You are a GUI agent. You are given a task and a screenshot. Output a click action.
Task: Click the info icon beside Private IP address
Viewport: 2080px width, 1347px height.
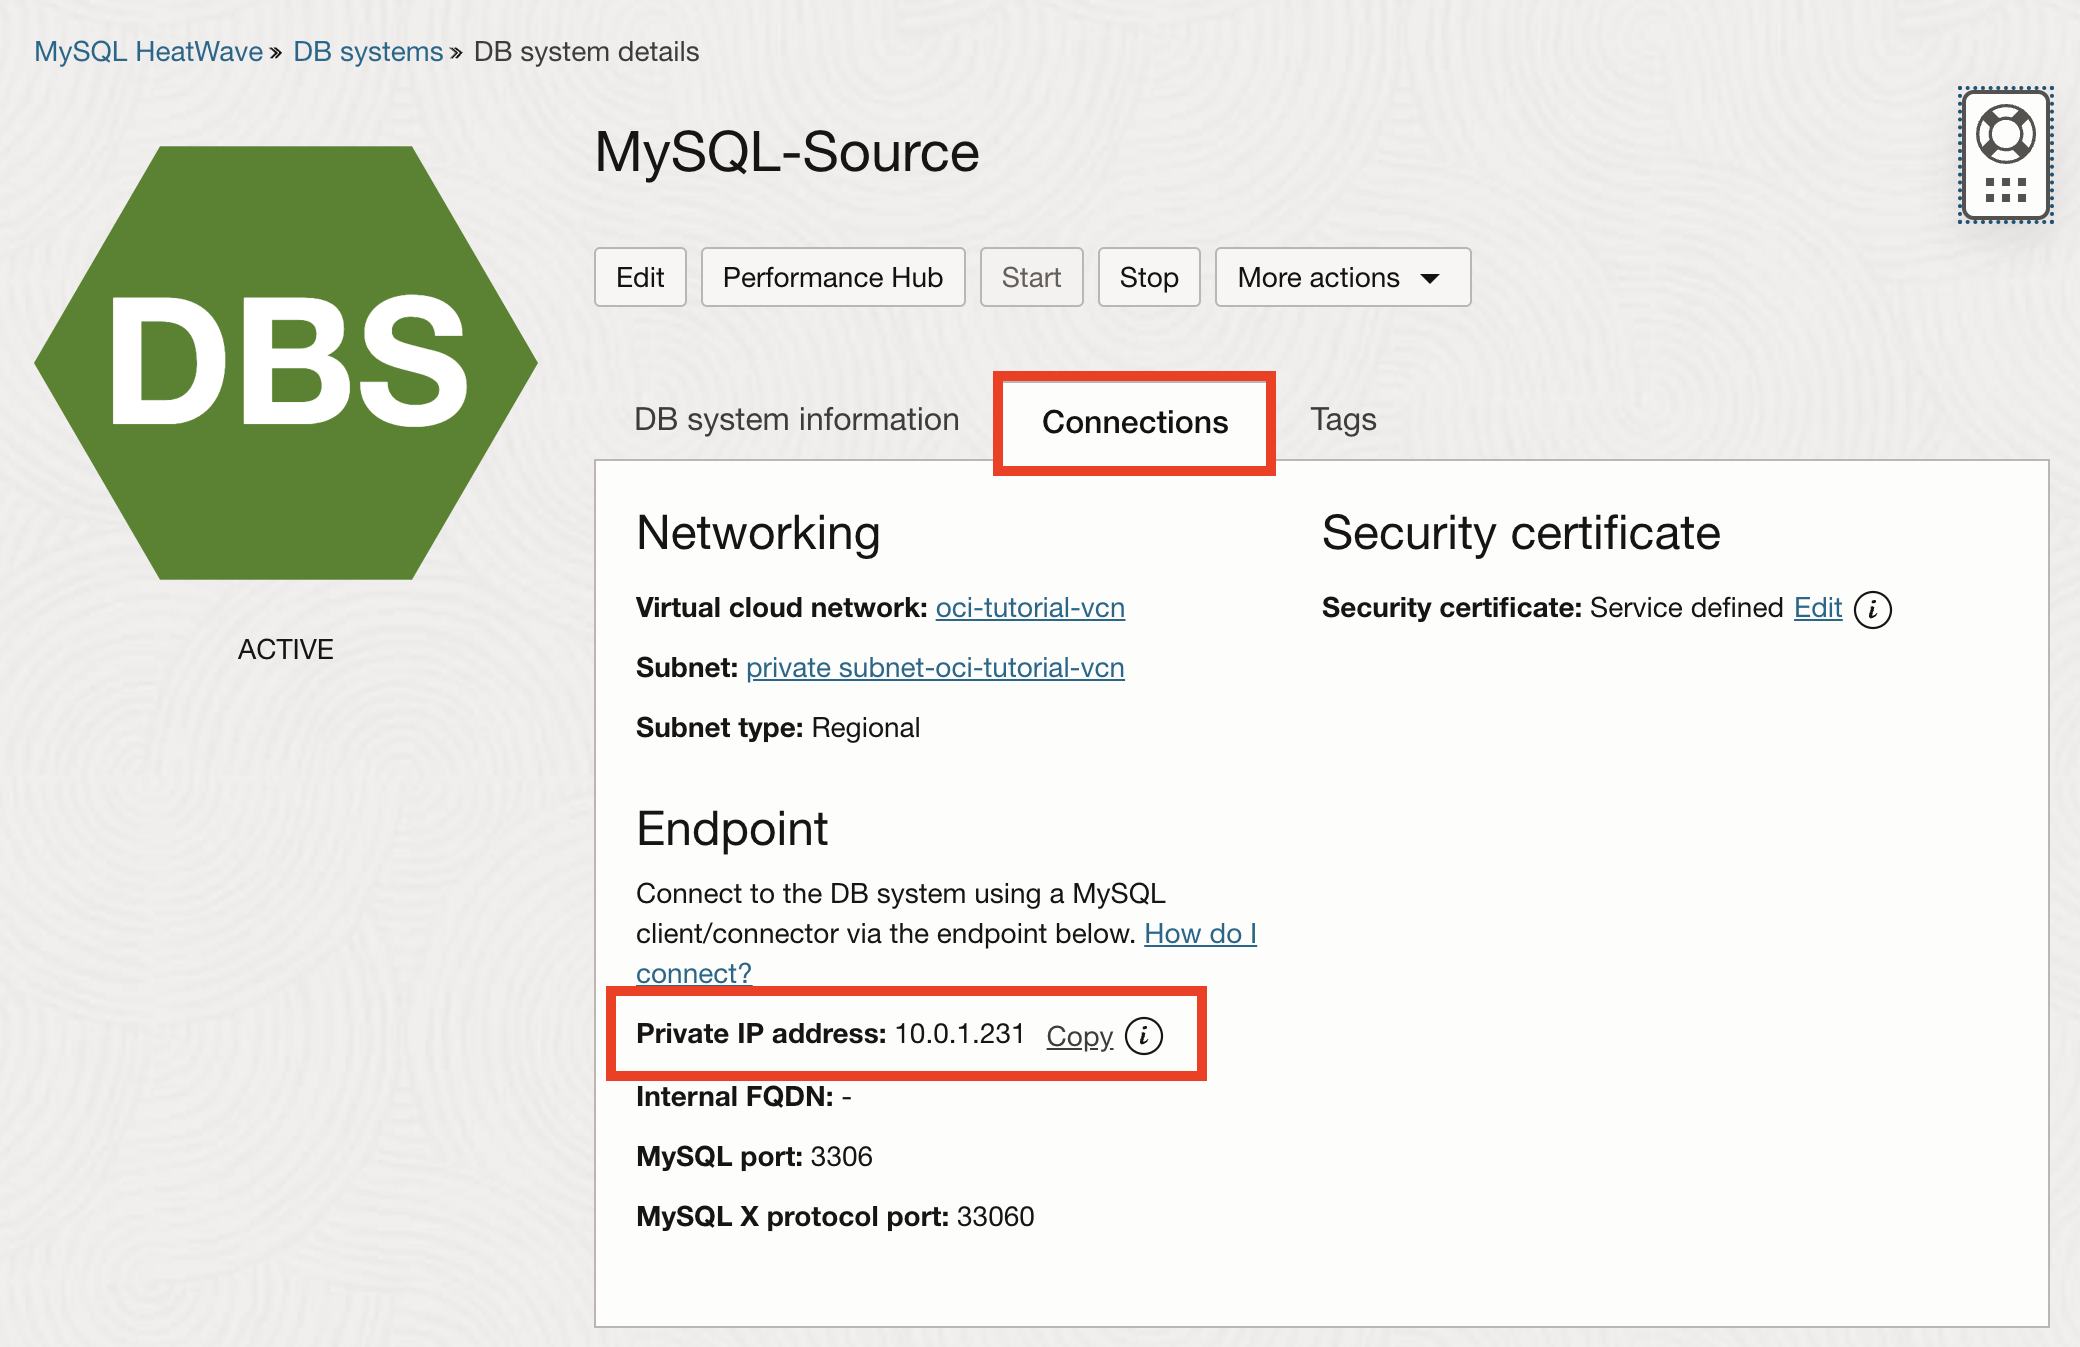pos(1143,1036)
